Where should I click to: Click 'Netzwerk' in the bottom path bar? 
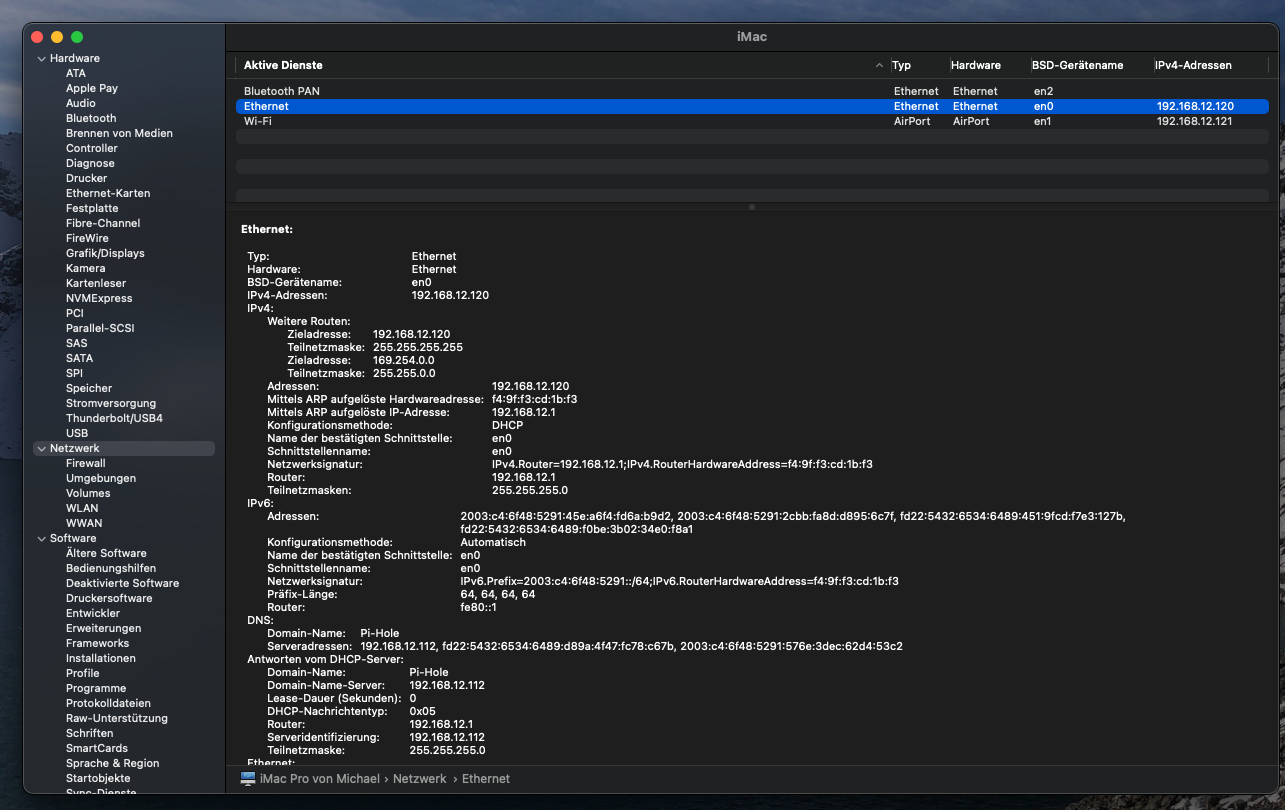[x=420, y=778]
